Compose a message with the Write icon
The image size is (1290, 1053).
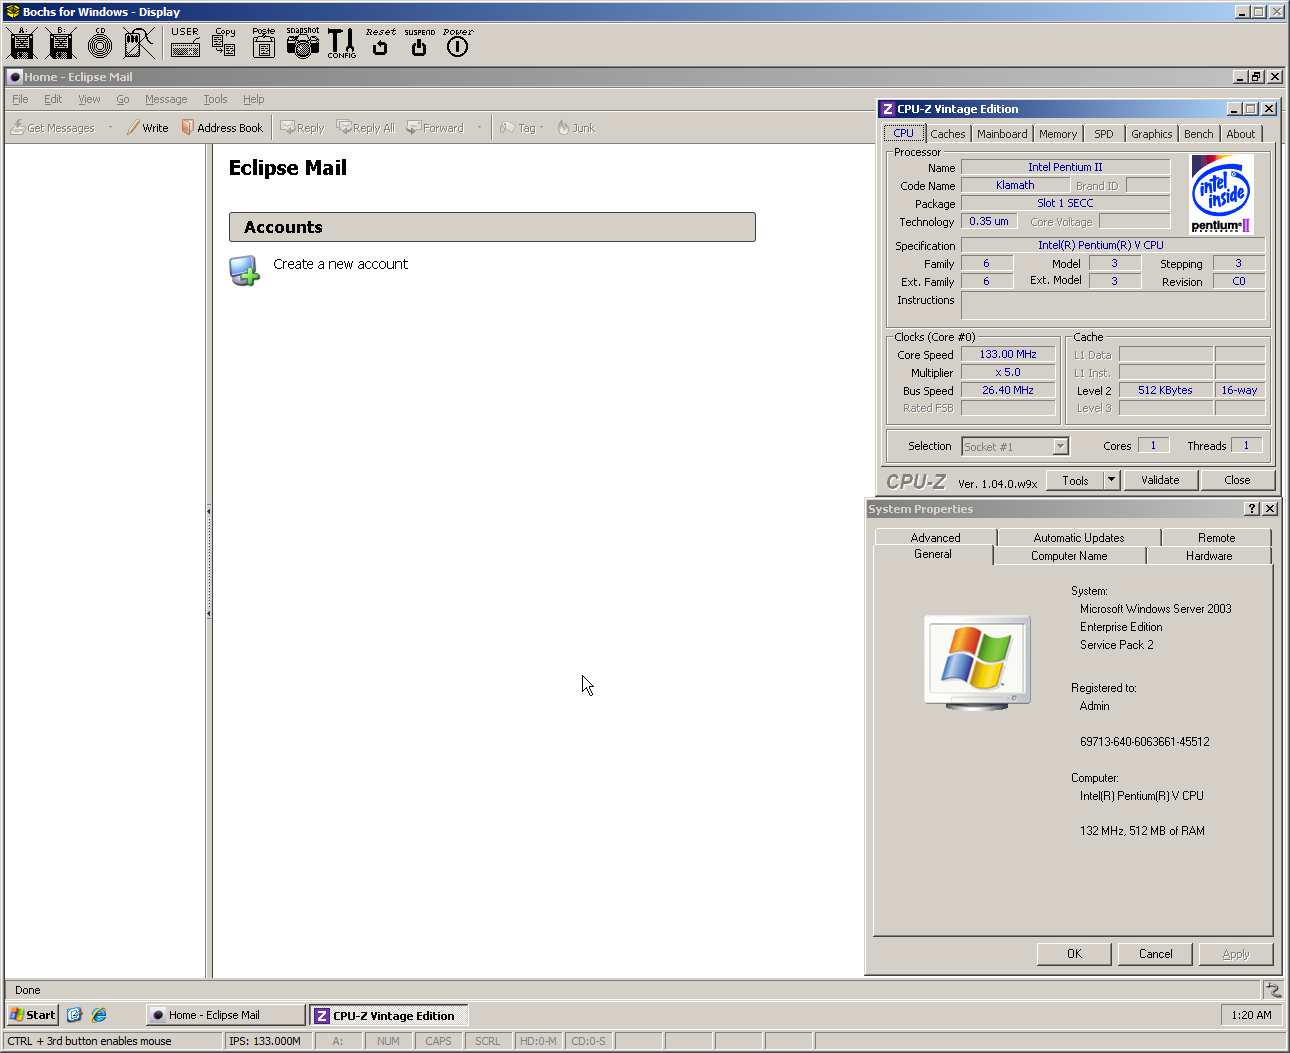coord(147,127)
